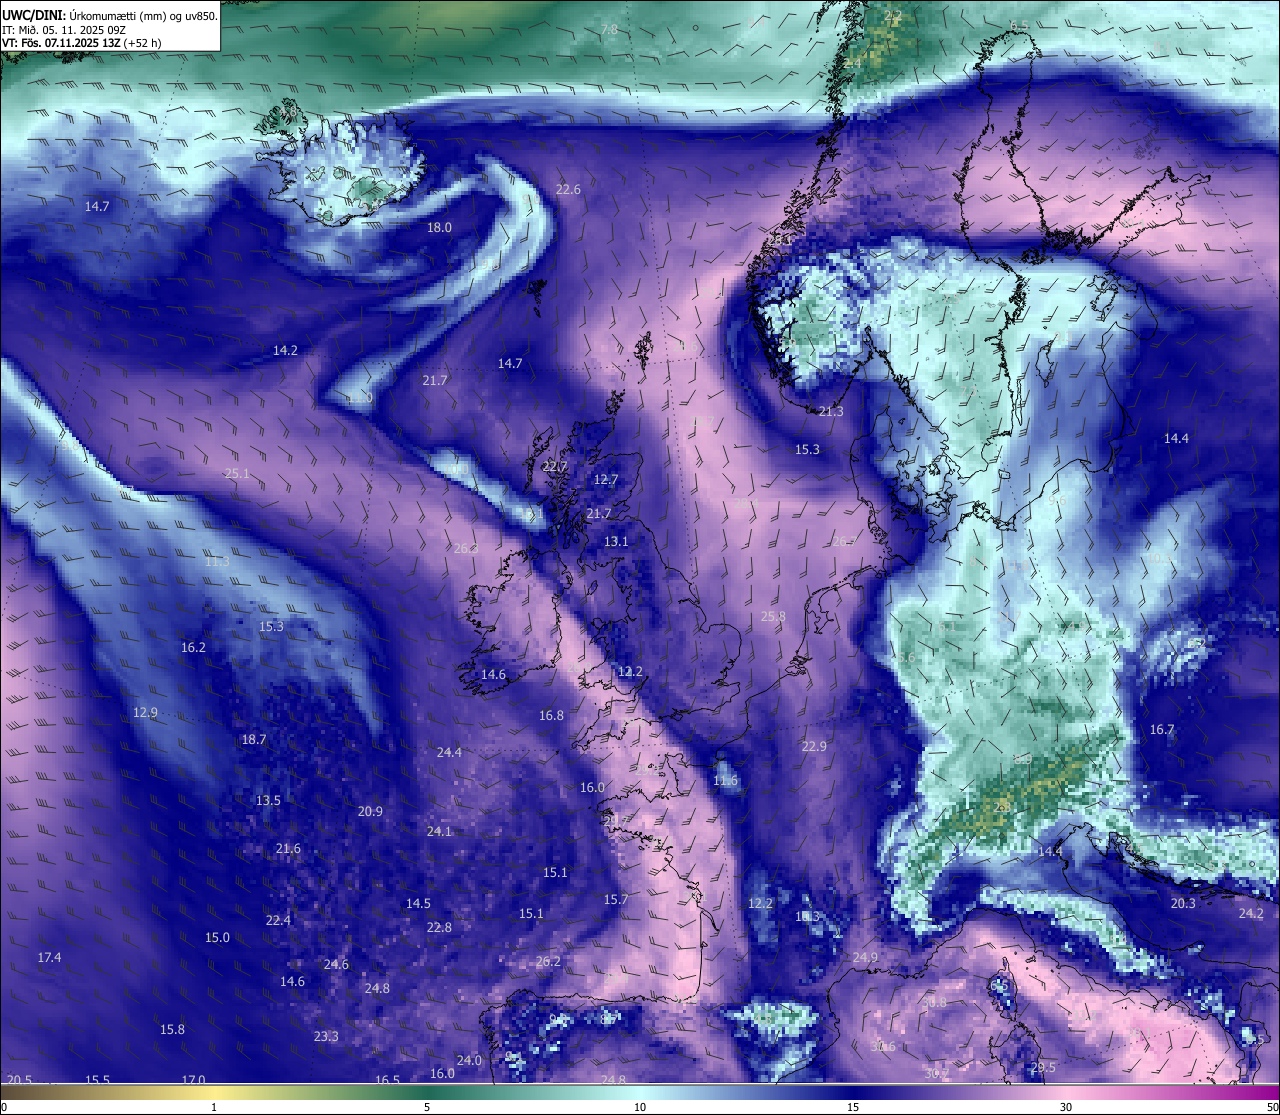Click the 16.2 value on the map
Screen dimensions: 1280x1115
pos(193,647)
